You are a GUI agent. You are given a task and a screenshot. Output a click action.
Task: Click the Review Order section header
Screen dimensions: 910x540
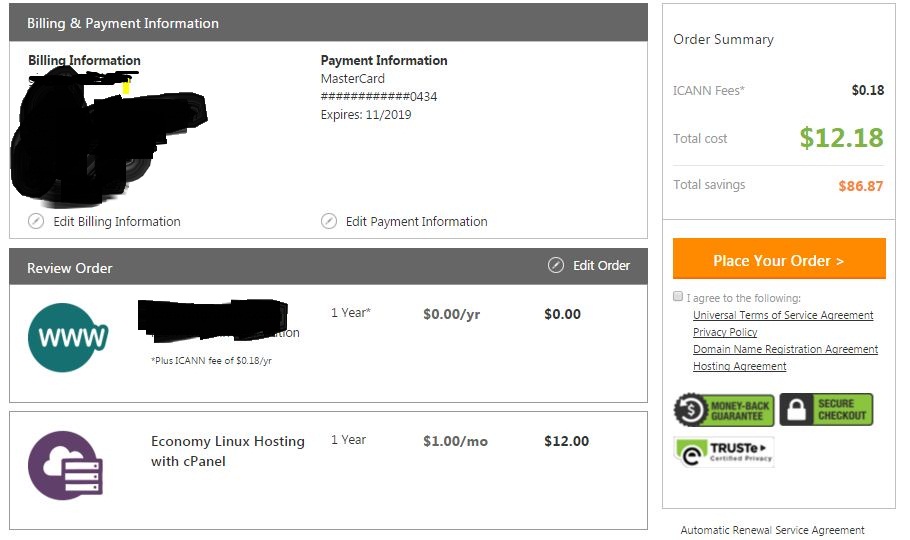coord(70,268)
